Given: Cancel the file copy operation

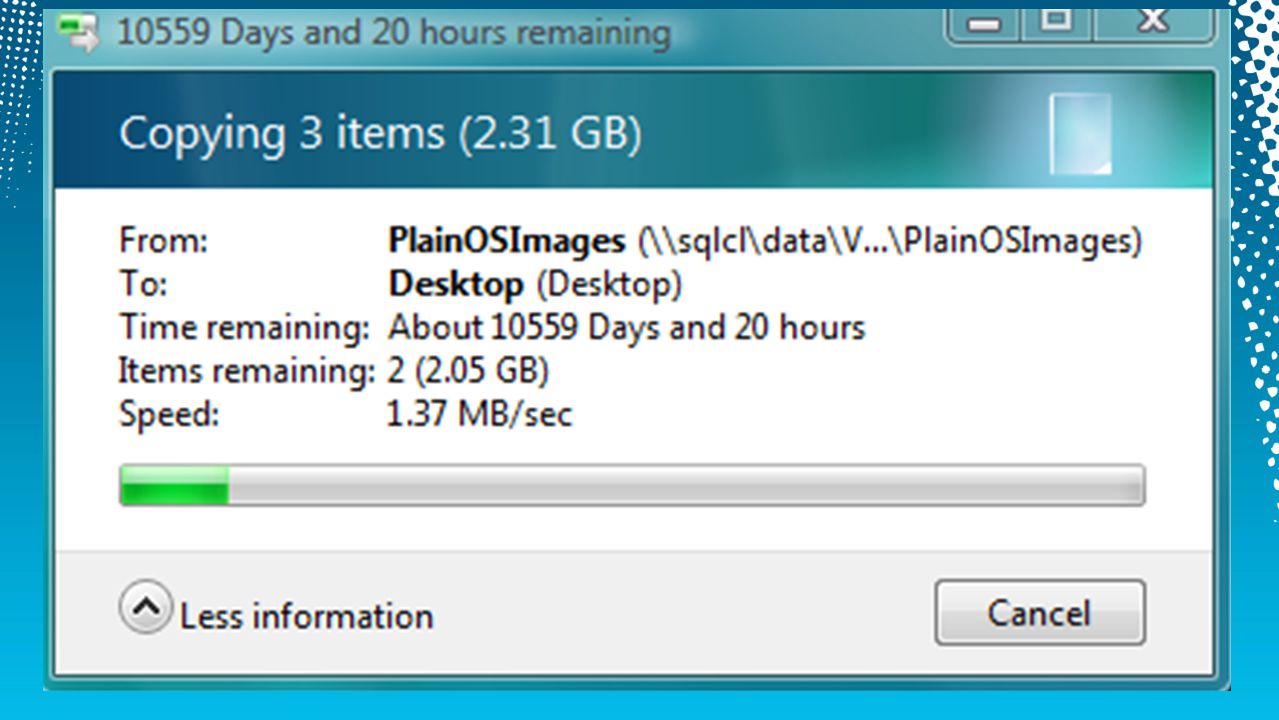Looking at the screenshot, I should tap(1040, 612).
